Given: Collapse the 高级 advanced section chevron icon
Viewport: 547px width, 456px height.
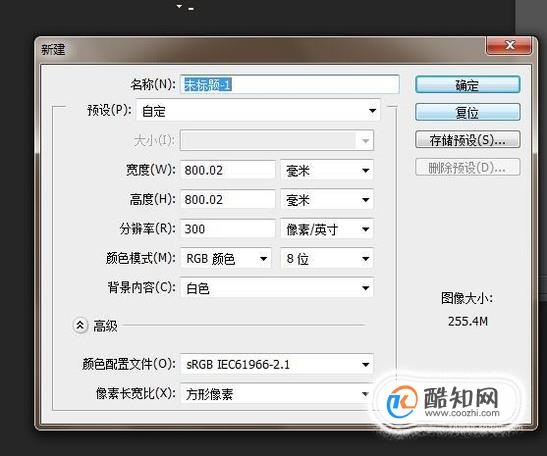Looking at the screenshot, I should pos(80,326).
